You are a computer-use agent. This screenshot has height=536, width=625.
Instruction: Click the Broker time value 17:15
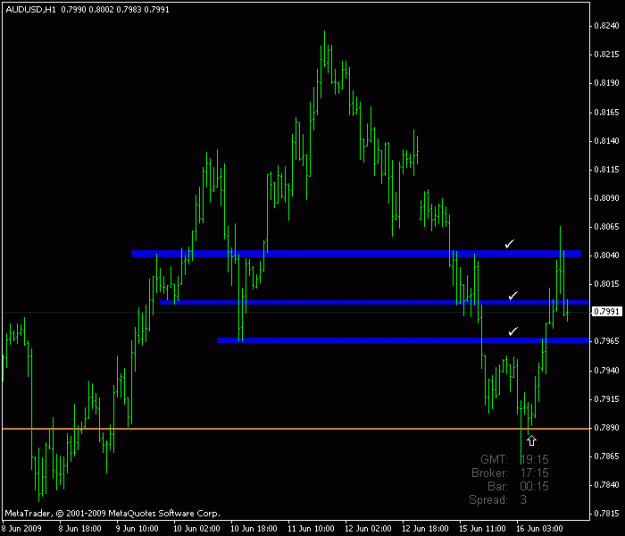pyautogui.click(x=535, y=473)
